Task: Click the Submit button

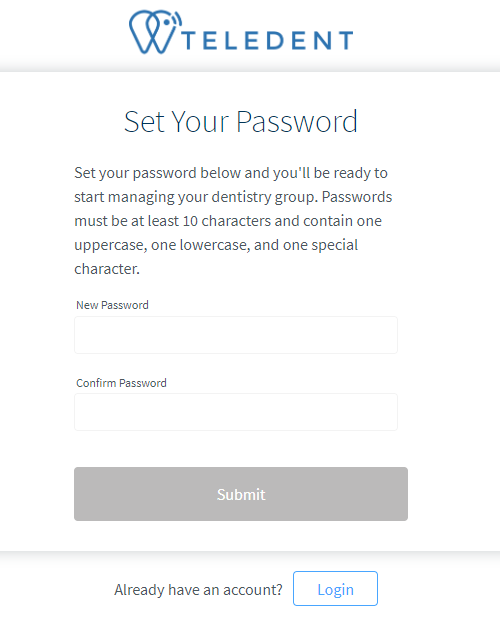Action: tap(241, 494)
